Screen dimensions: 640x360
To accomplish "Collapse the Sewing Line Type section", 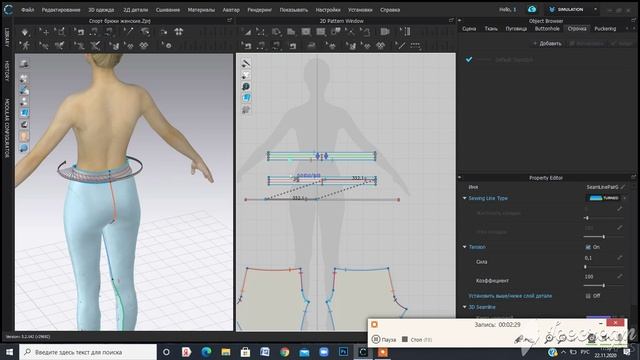I will 464,198.
